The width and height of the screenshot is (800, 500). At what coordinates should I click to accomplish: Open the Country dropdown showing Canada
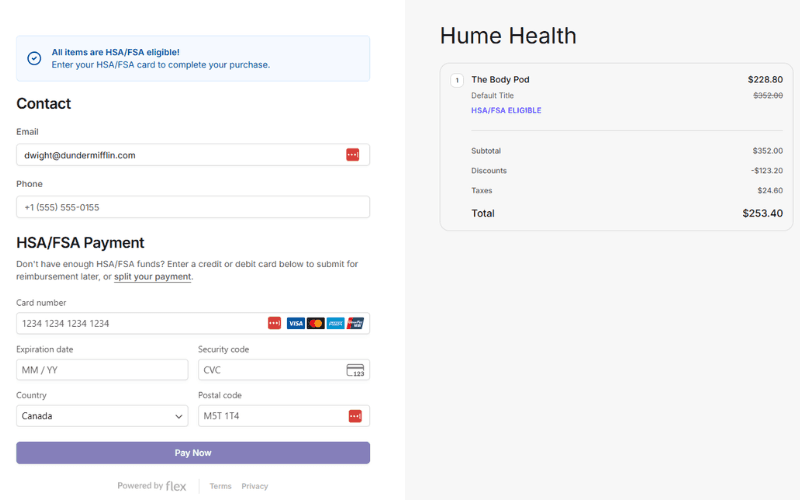(102, 416)
